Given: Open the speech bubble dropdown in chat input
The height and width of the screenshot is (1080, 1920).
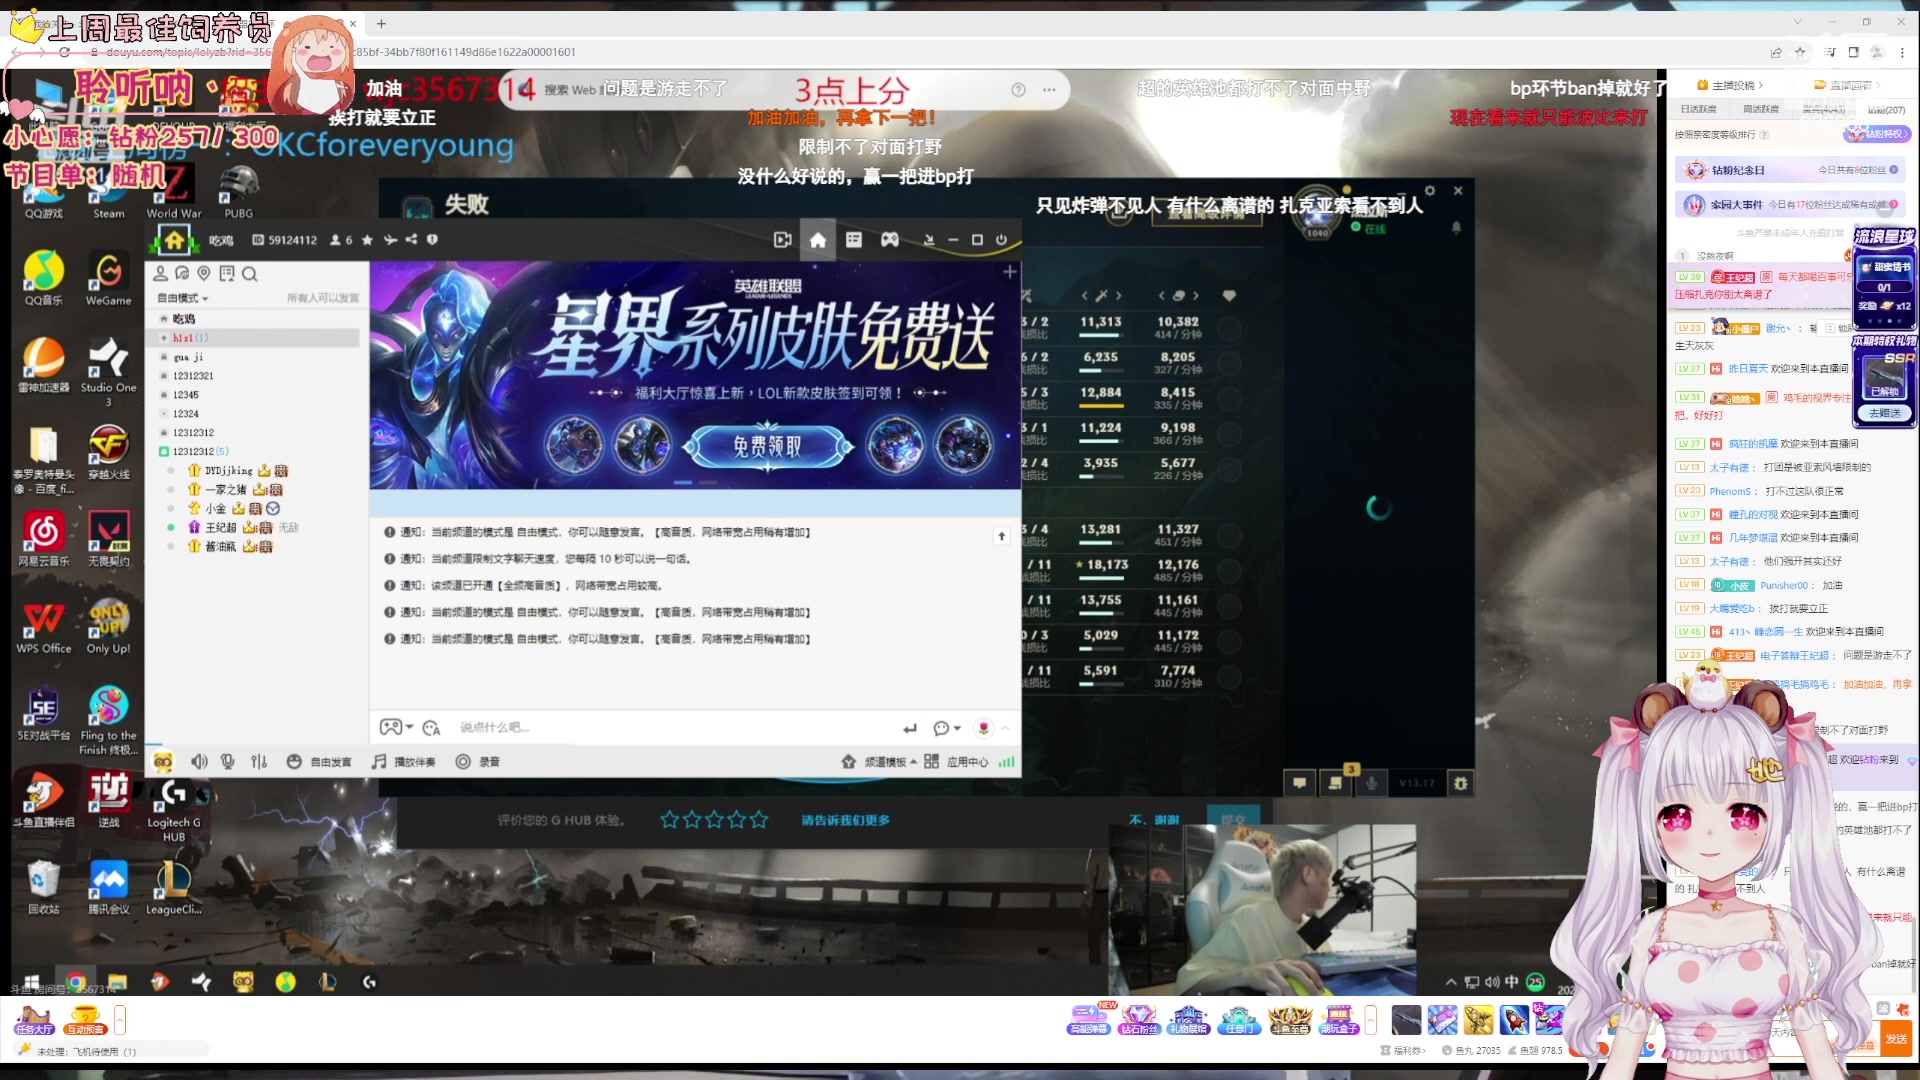Looking at the screenshot, I should 946,728.
